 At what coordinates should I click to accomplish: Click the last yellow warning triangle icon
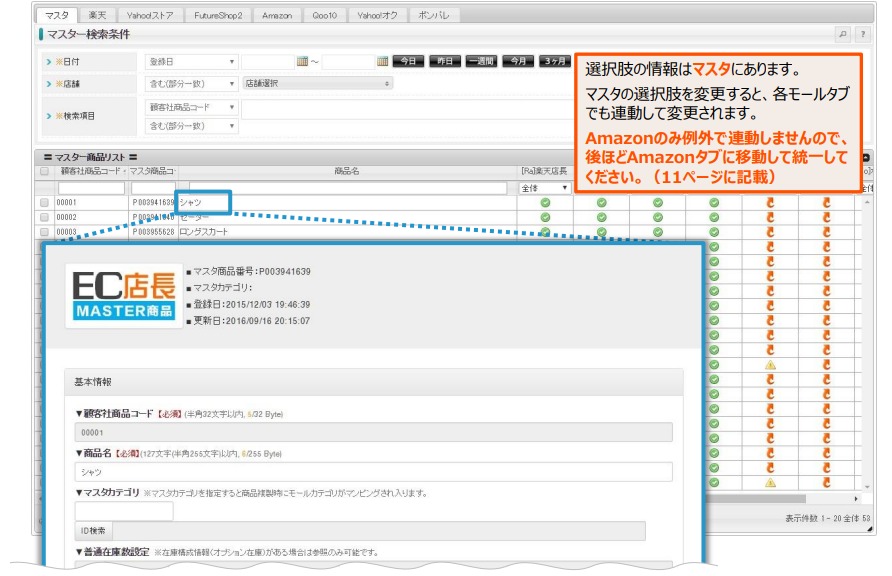[x=770, y=483]
